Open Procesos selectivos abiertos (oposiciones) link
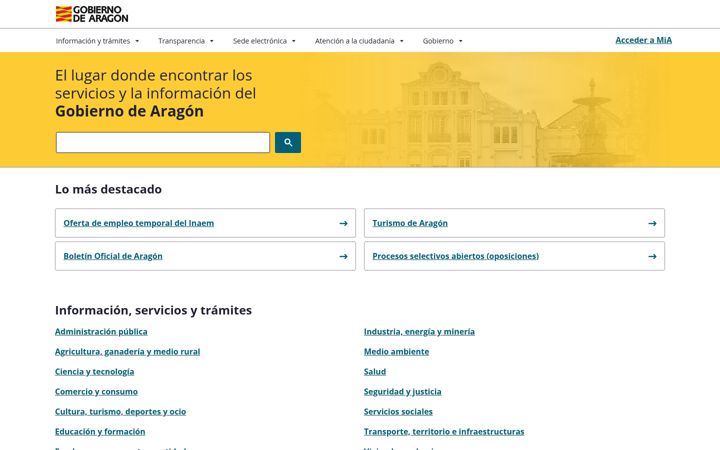This screenshot has height=450, width=720. (x=456, y=256)
